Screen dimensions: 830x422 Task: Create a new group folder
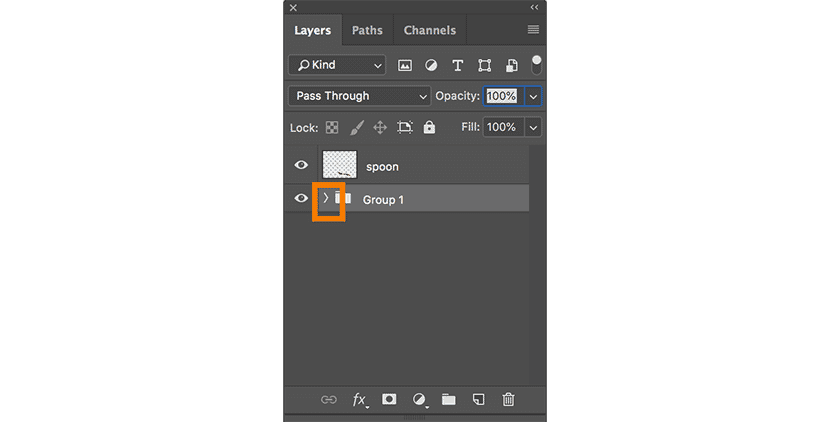tap(449, 399)
